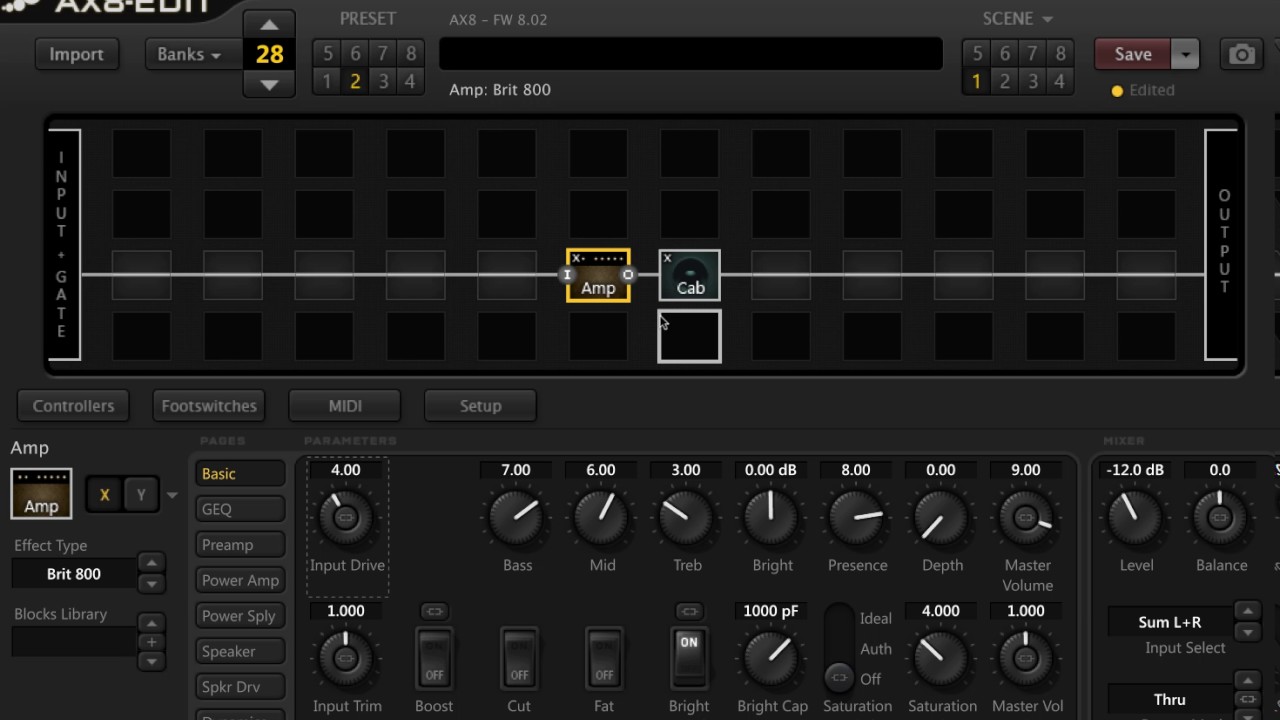Open the Setup dialog
This screenshot has width=1280, height=720.
[x=480, y=406]
